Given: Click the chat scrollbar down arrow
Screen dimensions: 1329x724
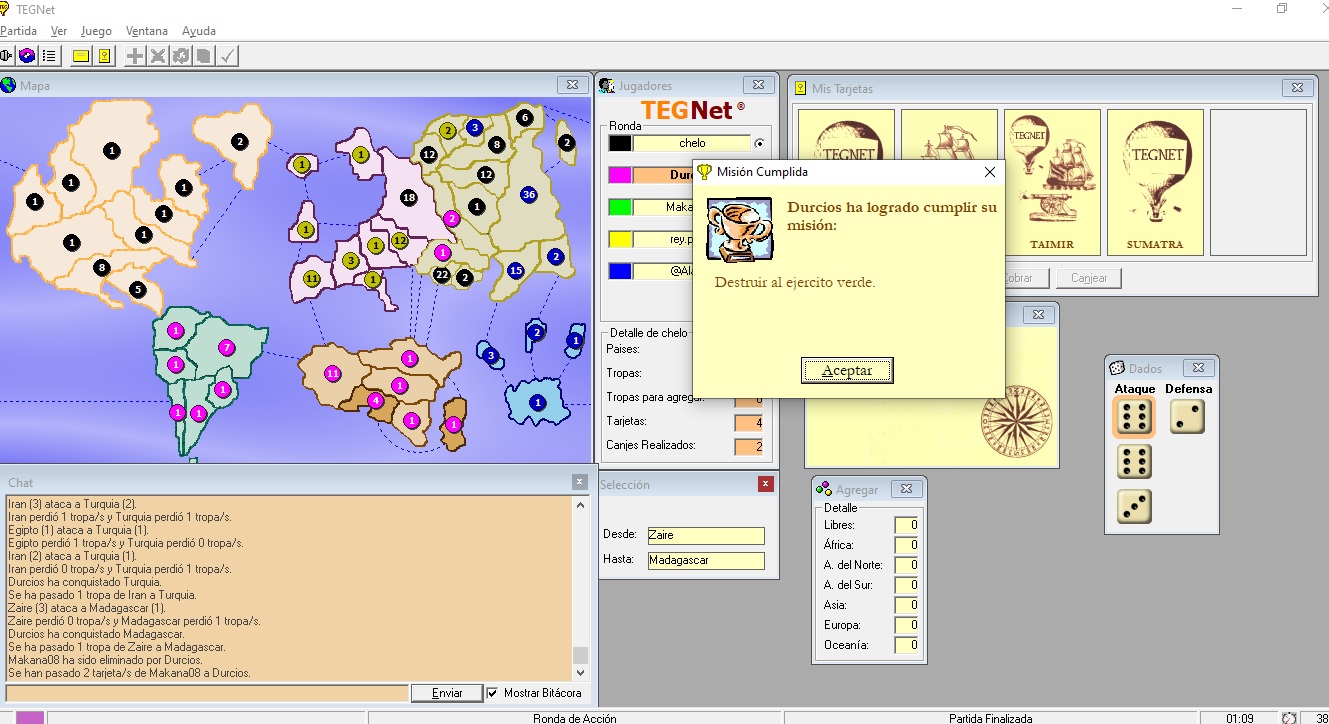Looking at the screenshot, I should [x=580, y=673].
